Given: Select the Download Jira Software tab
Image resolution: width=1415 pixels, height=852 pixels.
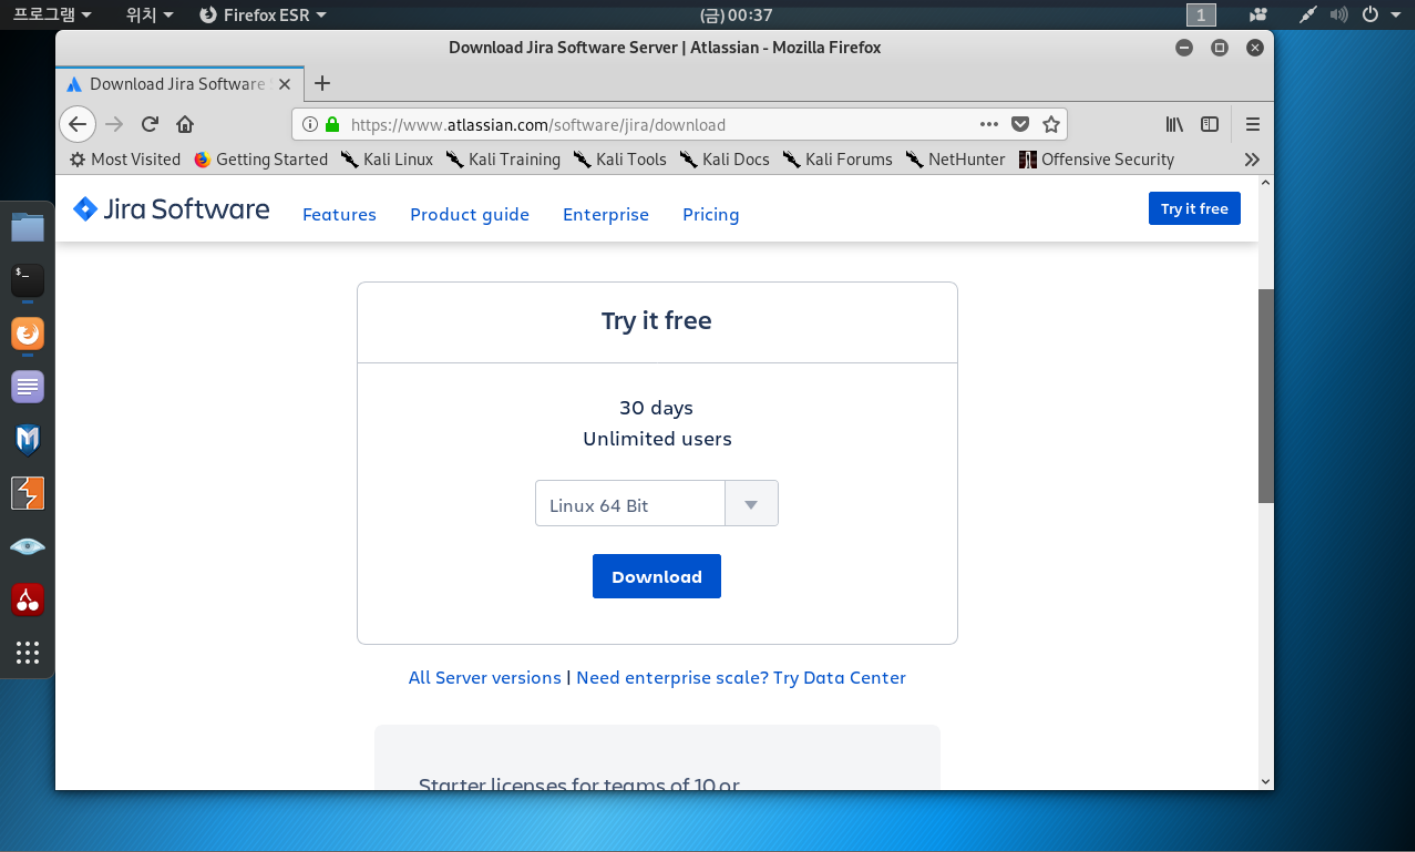Looking at the screenshot, I should 178,84.
